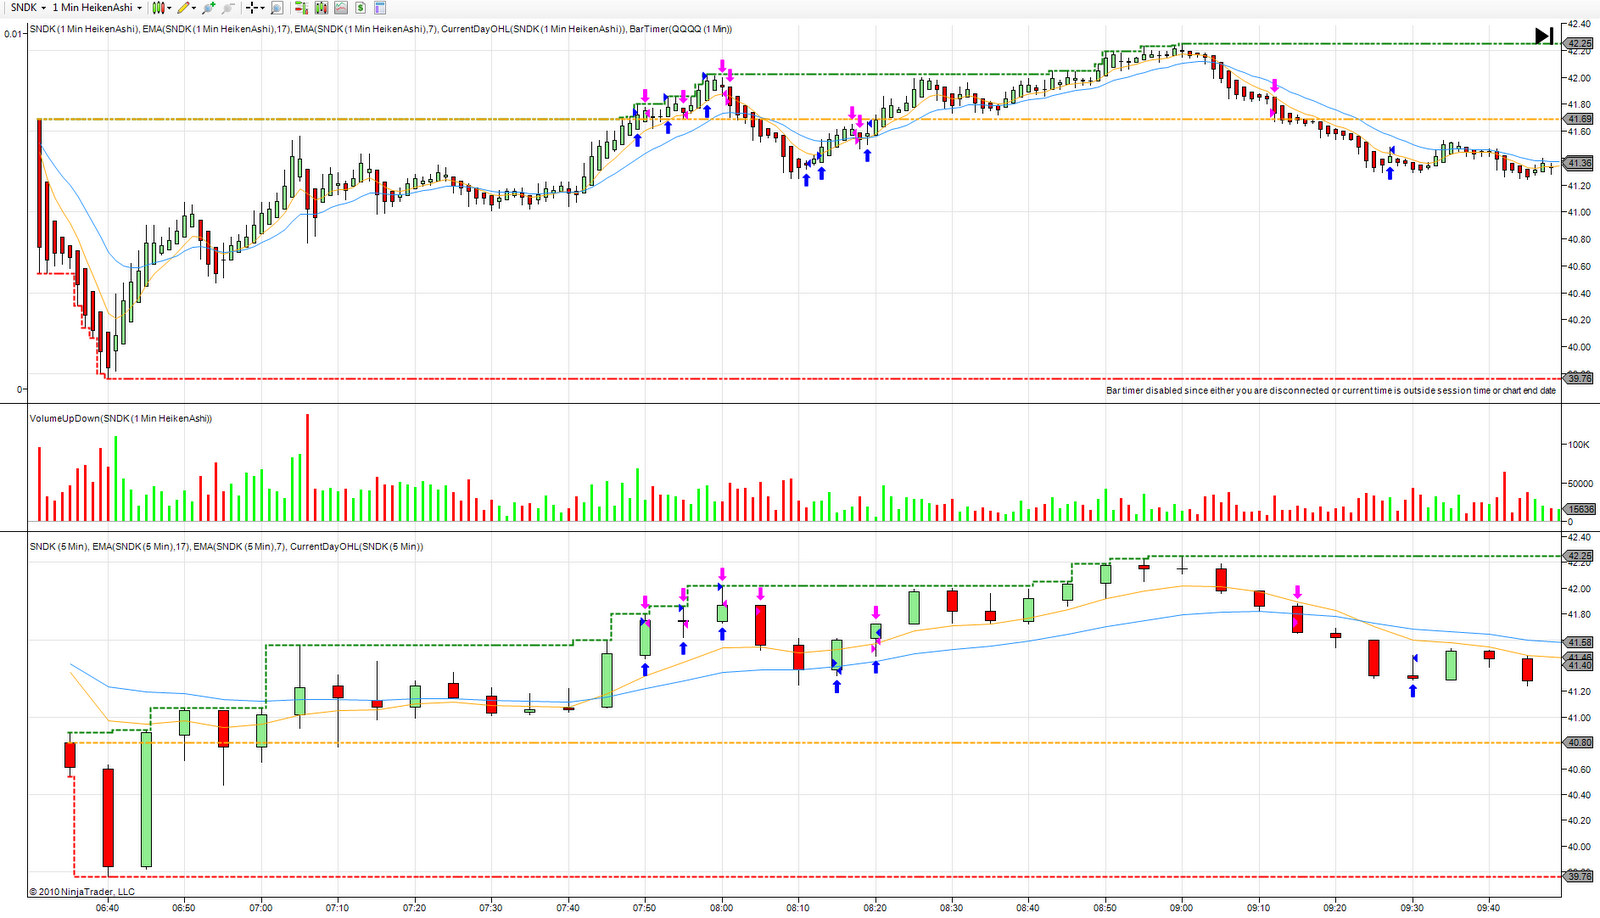Select the crosshair cursor icon
This screenshot has height=918, width=1600.
252,7
